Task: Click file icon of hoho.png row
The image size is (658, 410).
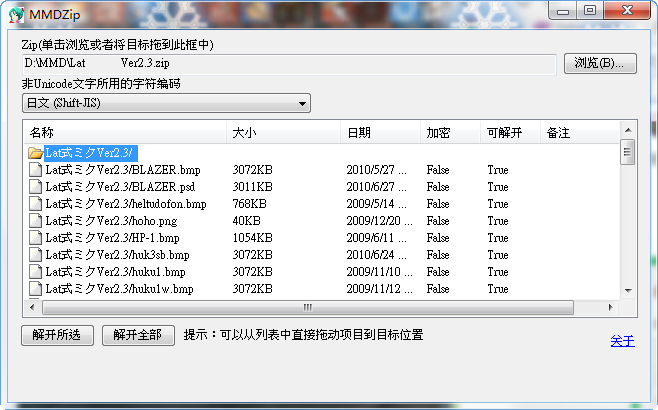Action: pos(36,221)
